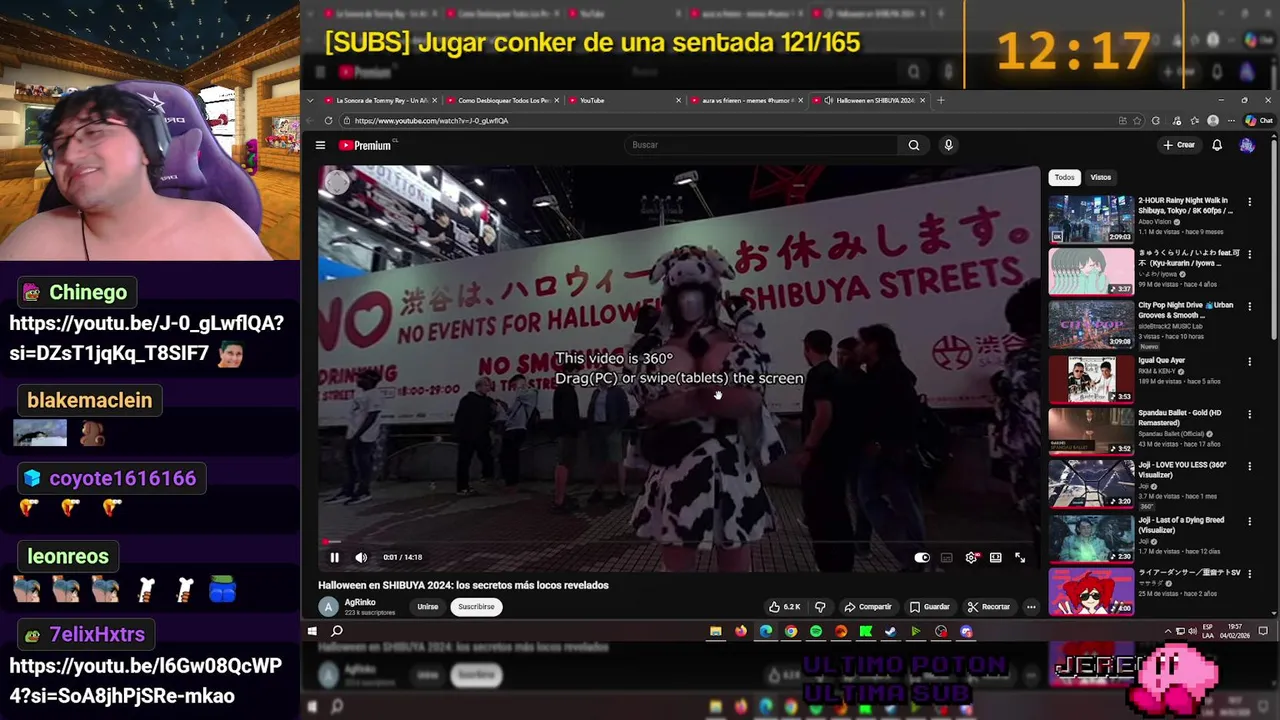Image resolution: width=1280 pixels, height=720 pixels.
Task: Focus the Buscar search field
Action: click(762, 145)
